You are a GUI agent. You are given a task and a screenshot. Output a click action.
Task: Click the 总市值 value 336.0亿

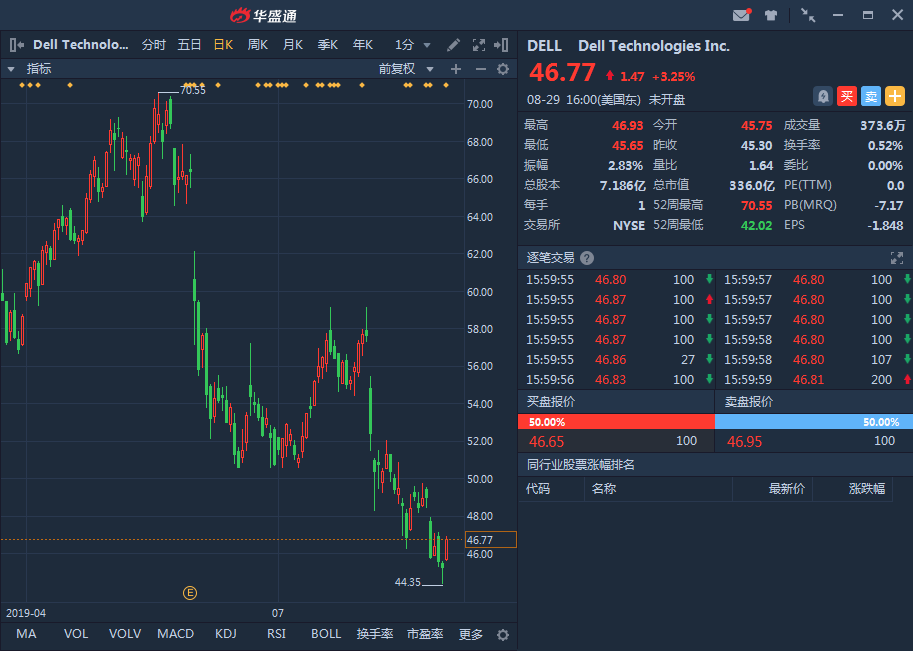coord(752,185)
